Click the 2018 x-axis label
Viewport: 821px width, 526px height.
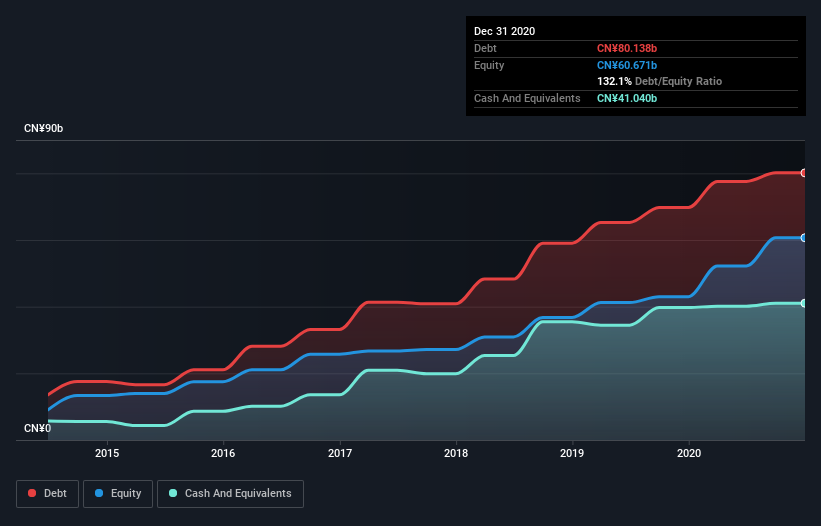456,453
